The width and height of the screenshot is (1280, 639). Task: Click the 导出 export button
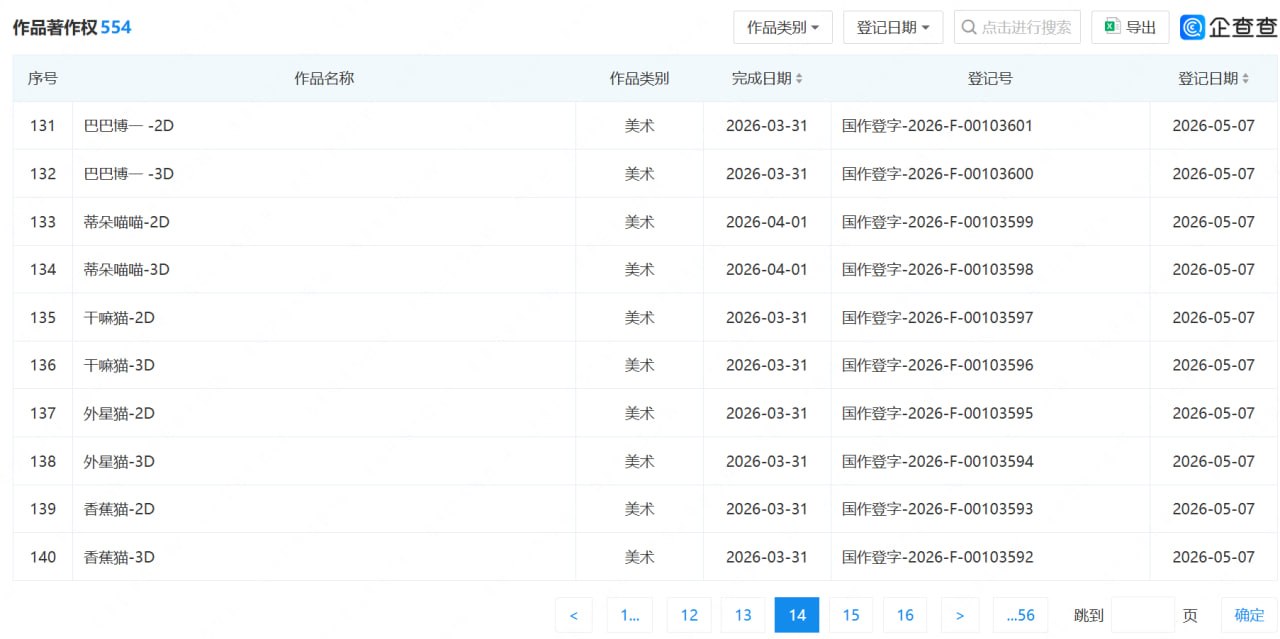pos(1130,27)
